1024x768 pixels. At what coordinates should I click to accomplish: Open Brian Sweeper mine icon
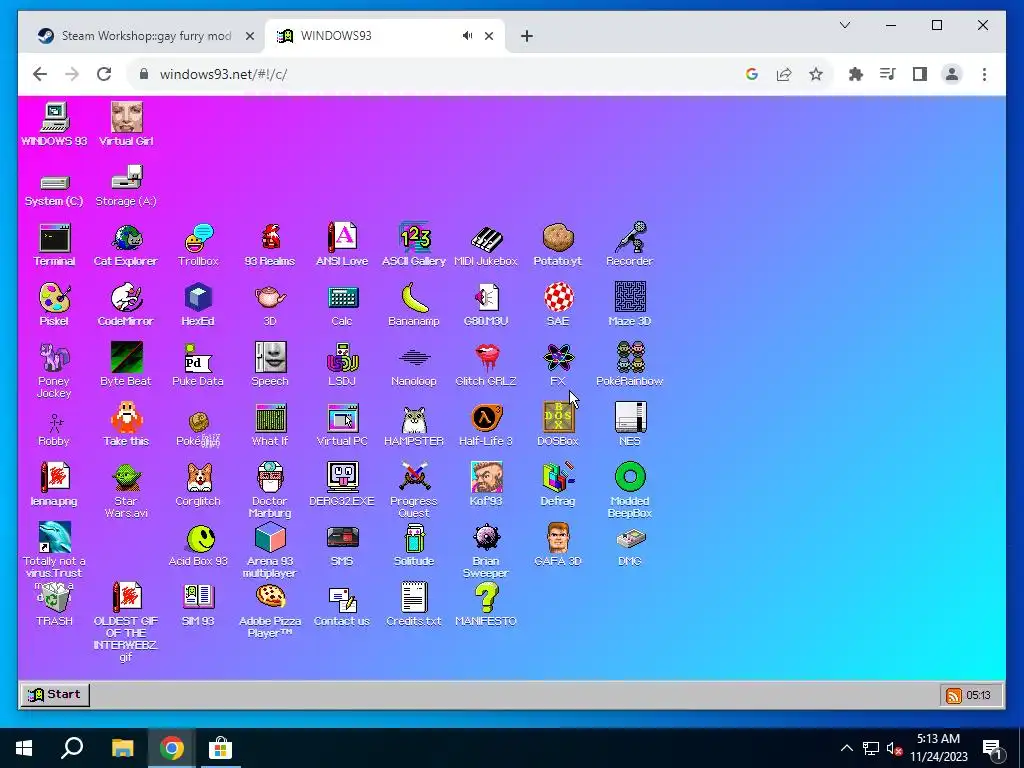pyautogui.click(x=486, y=538)
